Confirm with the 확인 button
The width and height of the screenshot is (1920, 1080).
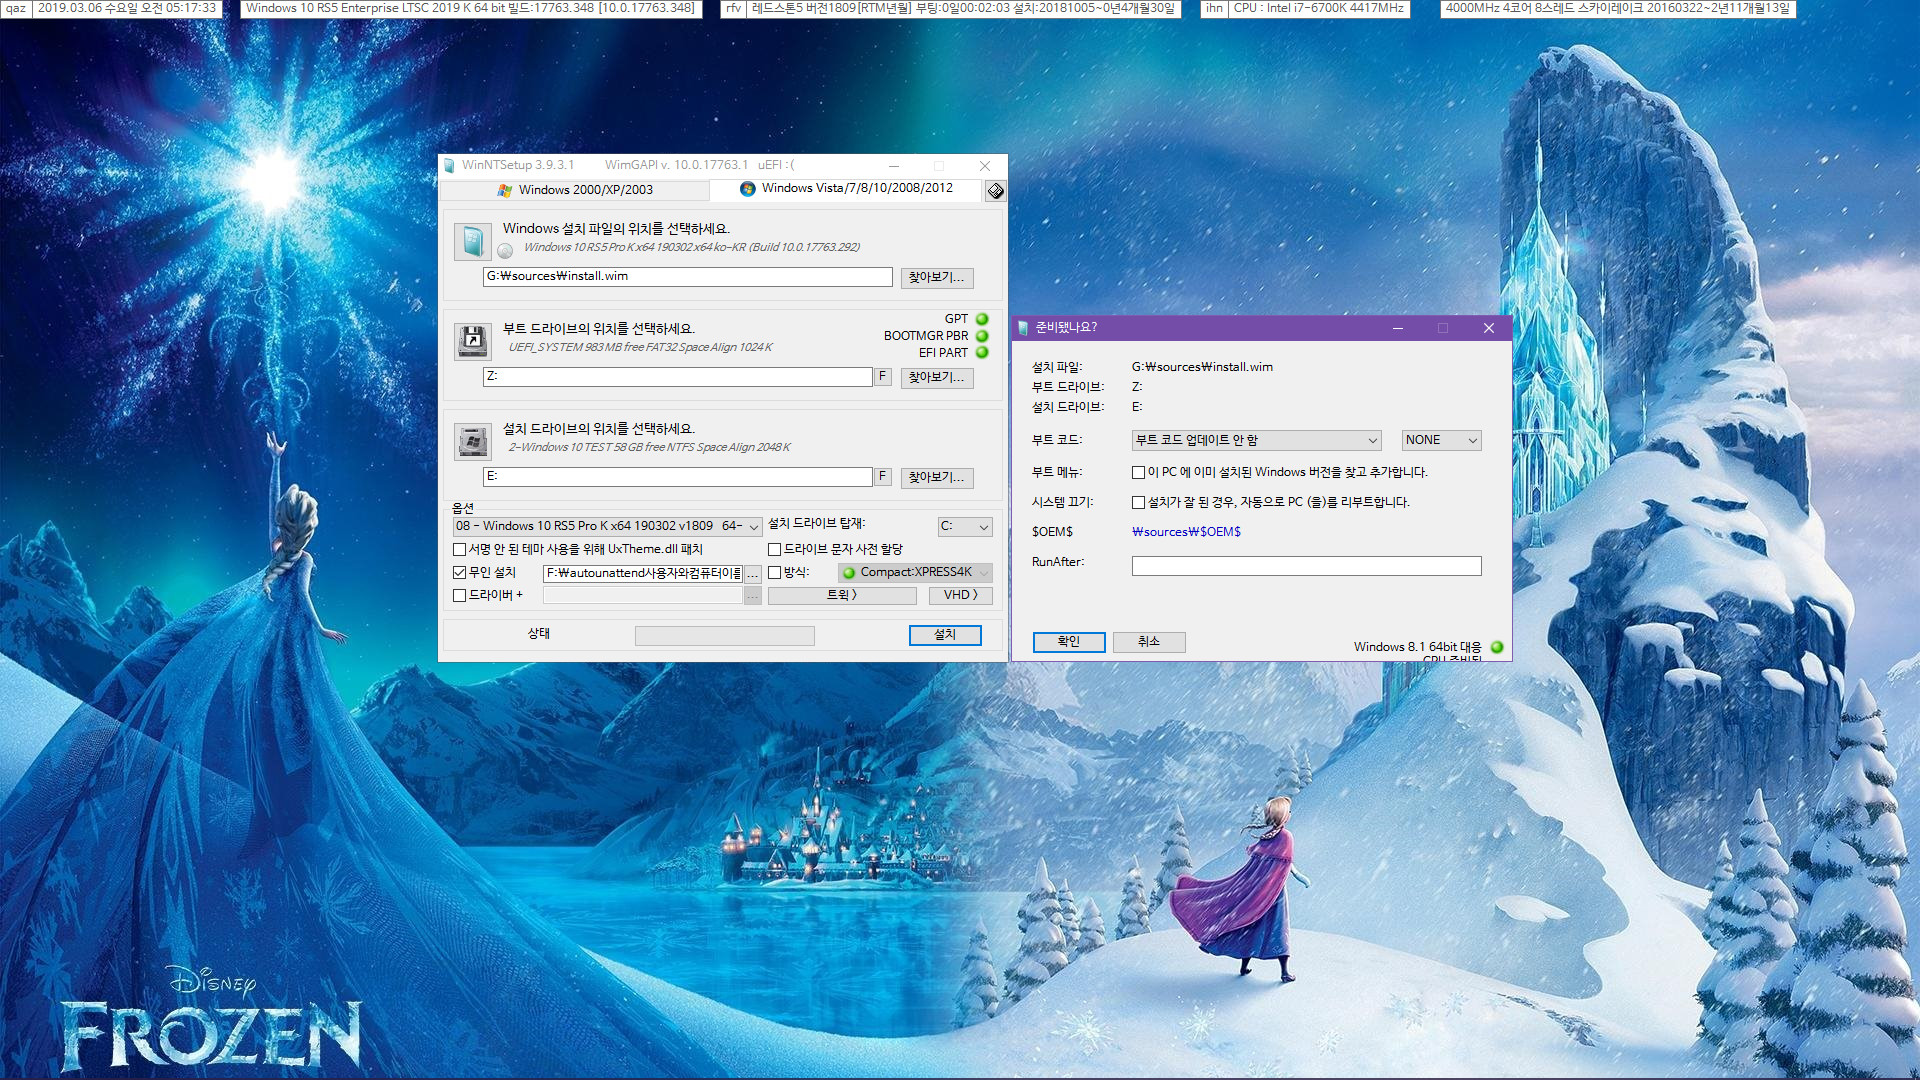point(1069,642)
